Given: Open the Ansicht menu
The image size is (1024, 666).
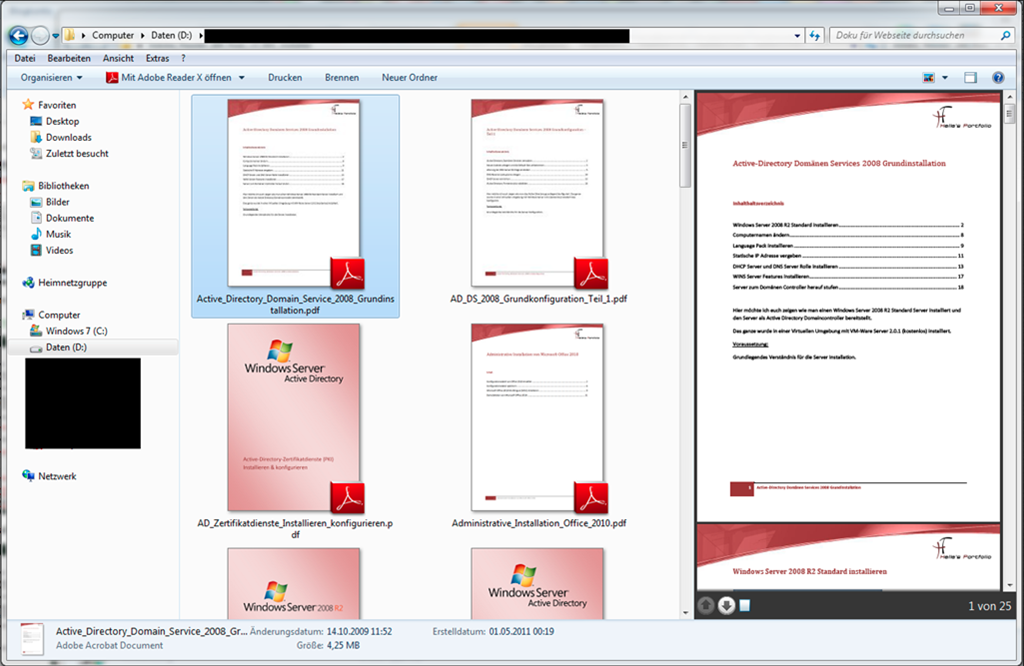Looking at the screenshot, I should pos(118,58).
